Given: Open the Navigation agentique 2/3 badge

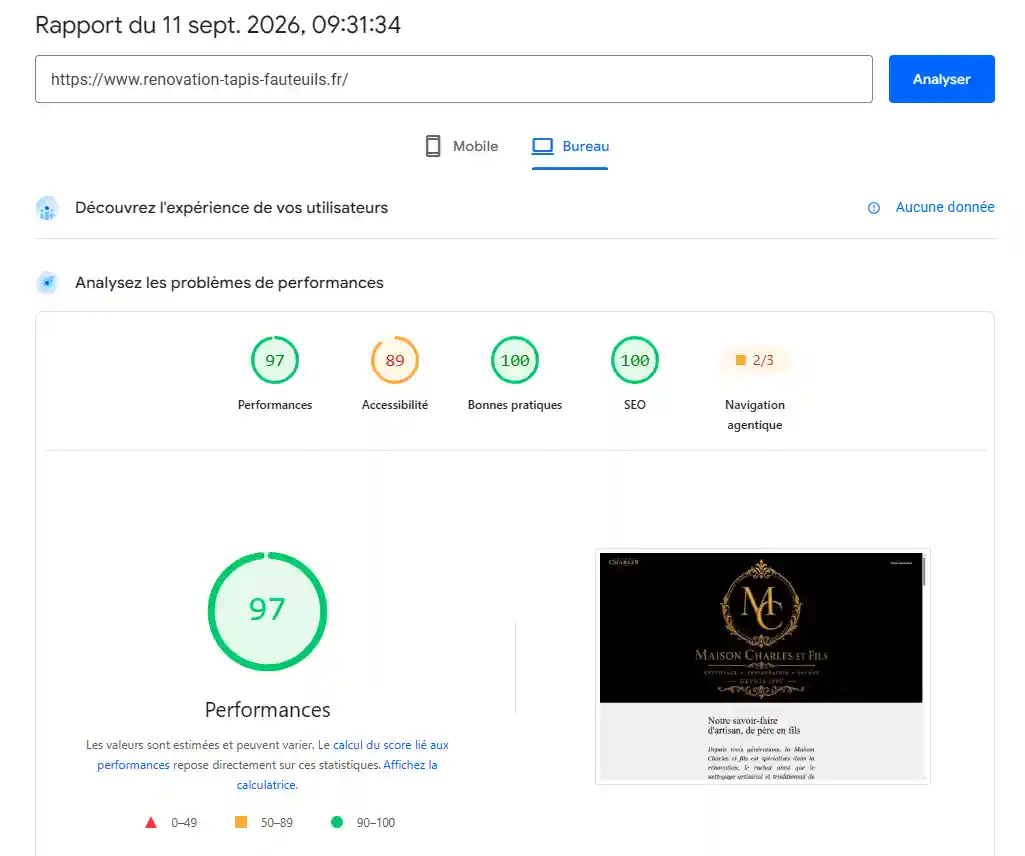Looking at the screenshot, I should click(755, 360).
